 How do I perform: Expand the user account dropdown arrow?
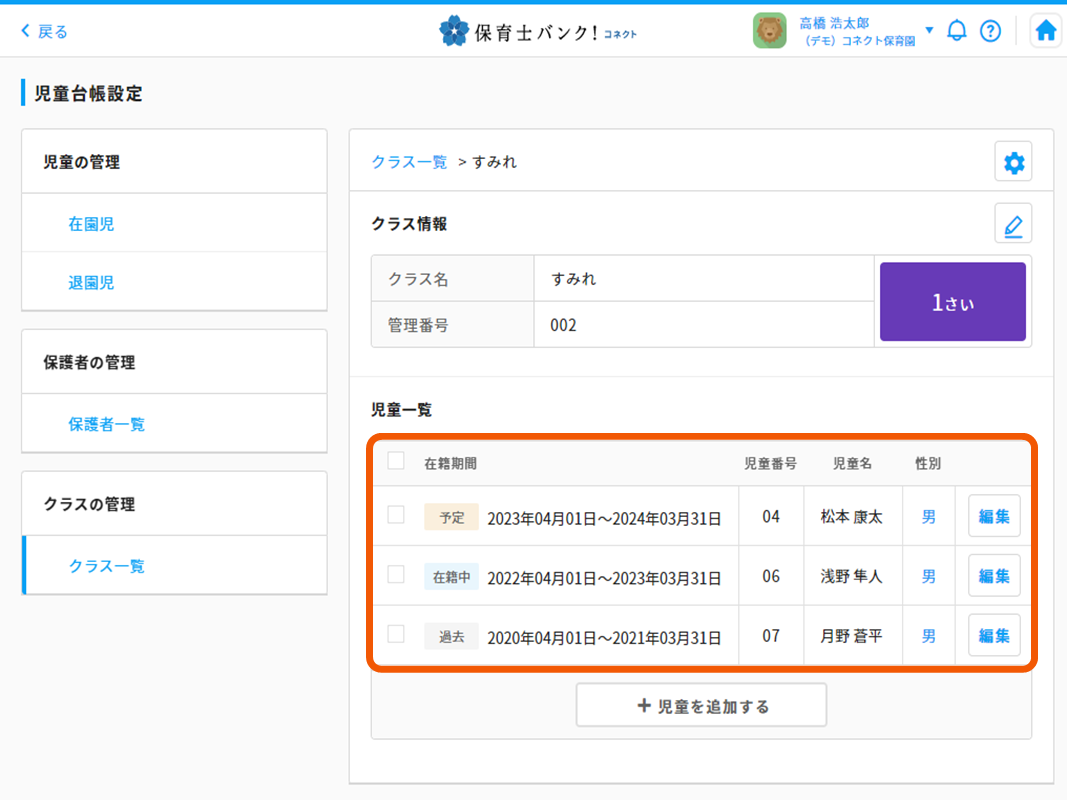(x=929, y=30)
